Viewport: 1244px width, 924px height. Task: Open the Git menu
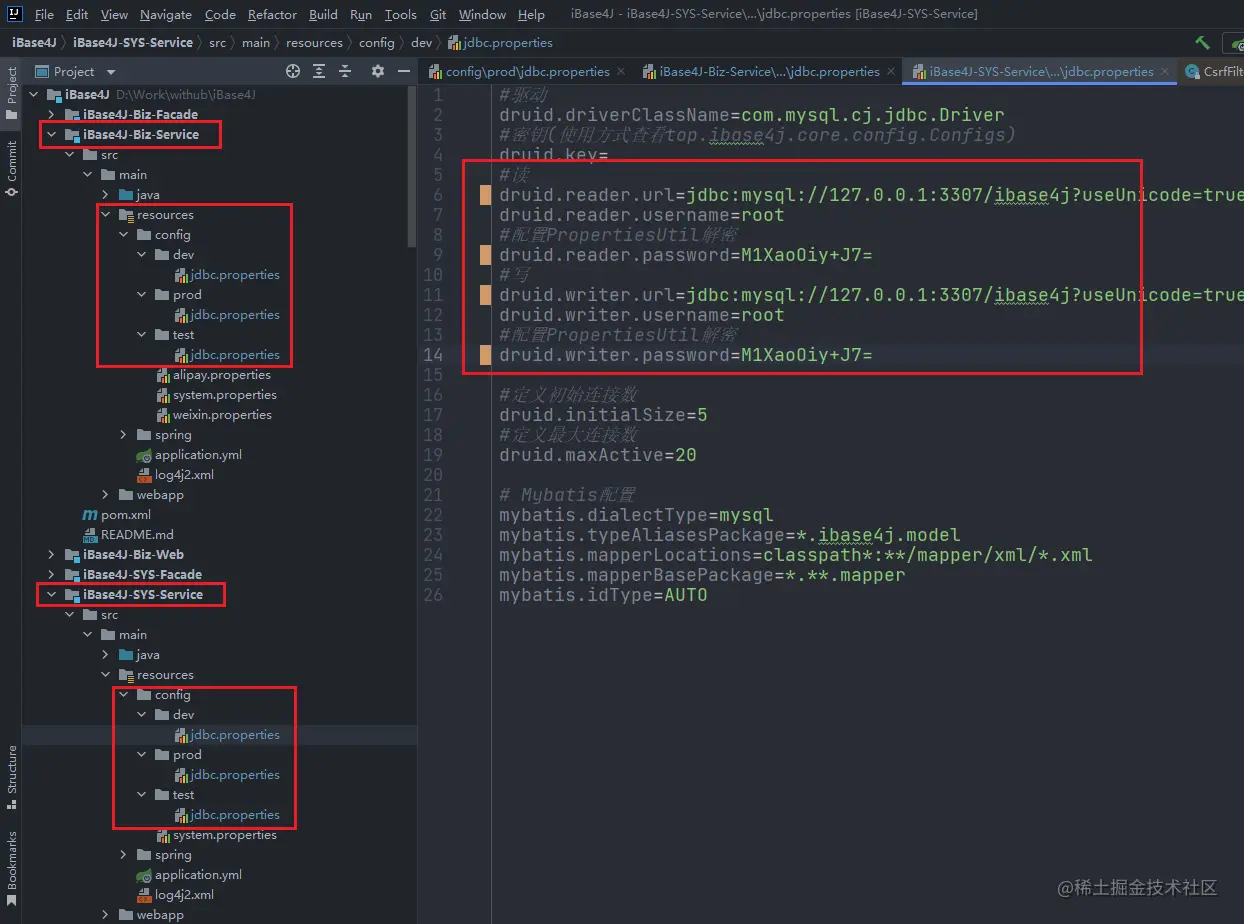click(438, 14)
